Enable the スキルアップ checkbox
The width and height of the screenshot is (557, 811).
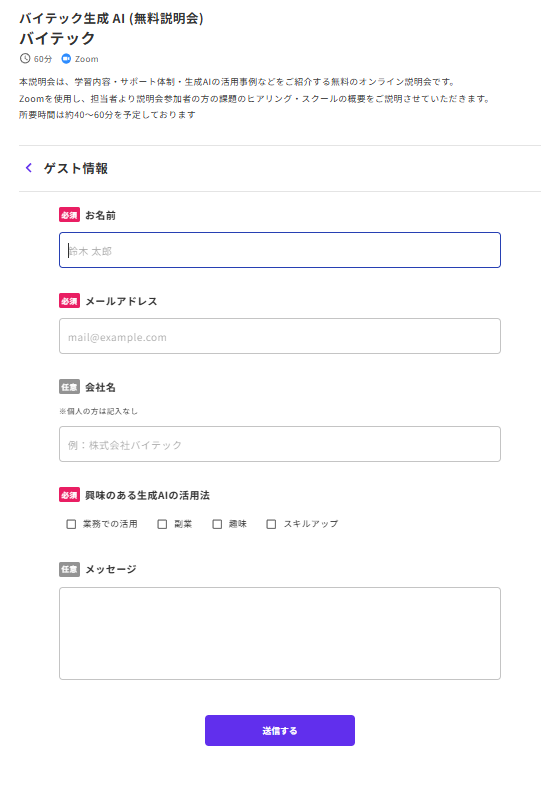[271, 524]
